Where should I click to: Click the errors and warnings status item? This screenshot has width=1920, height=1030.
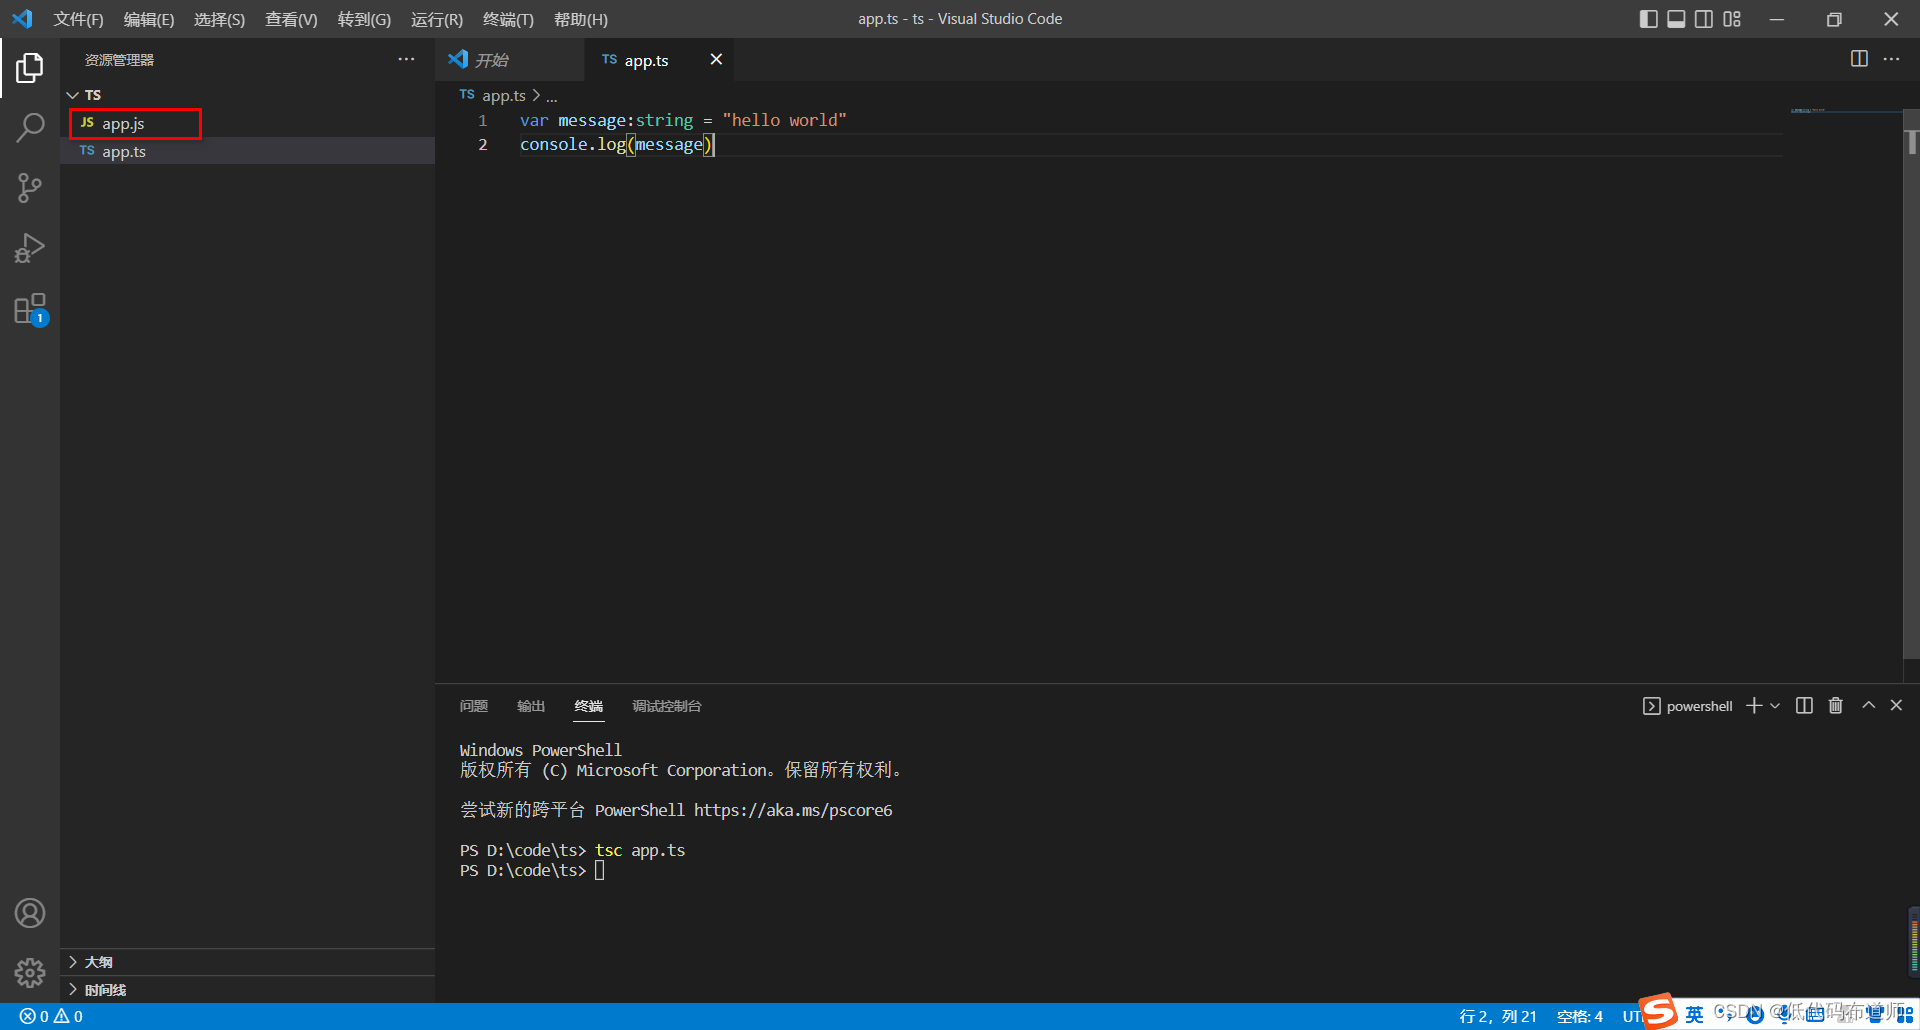point(51,1016)
